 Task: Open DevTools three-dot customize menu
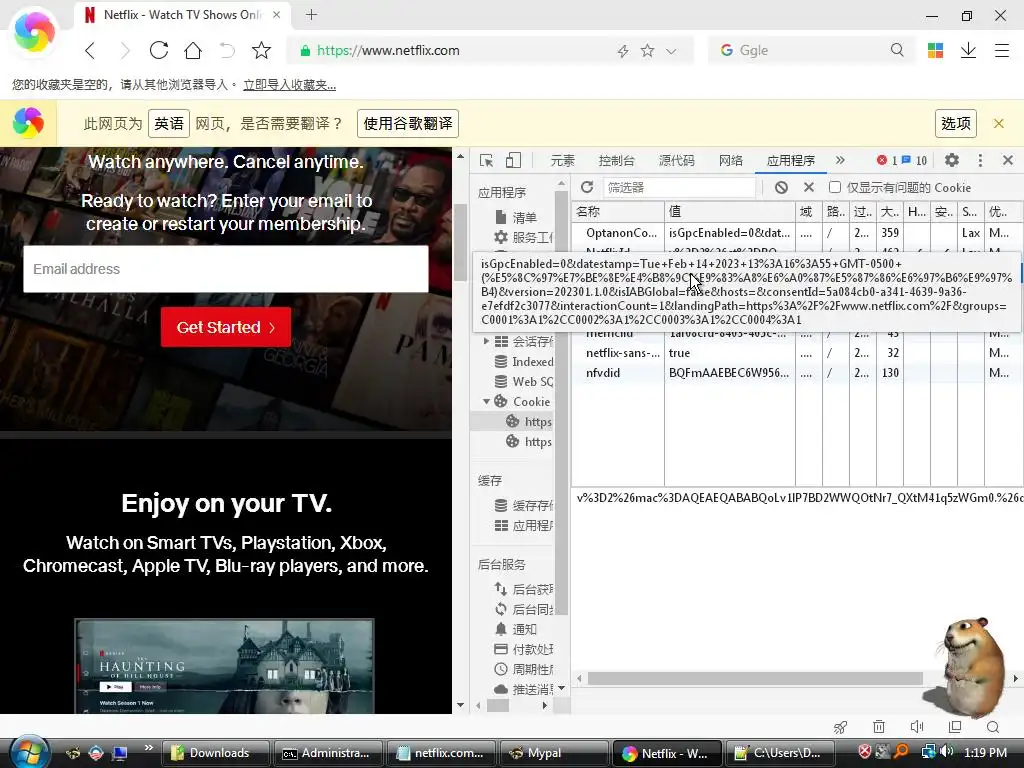point(980,160)
